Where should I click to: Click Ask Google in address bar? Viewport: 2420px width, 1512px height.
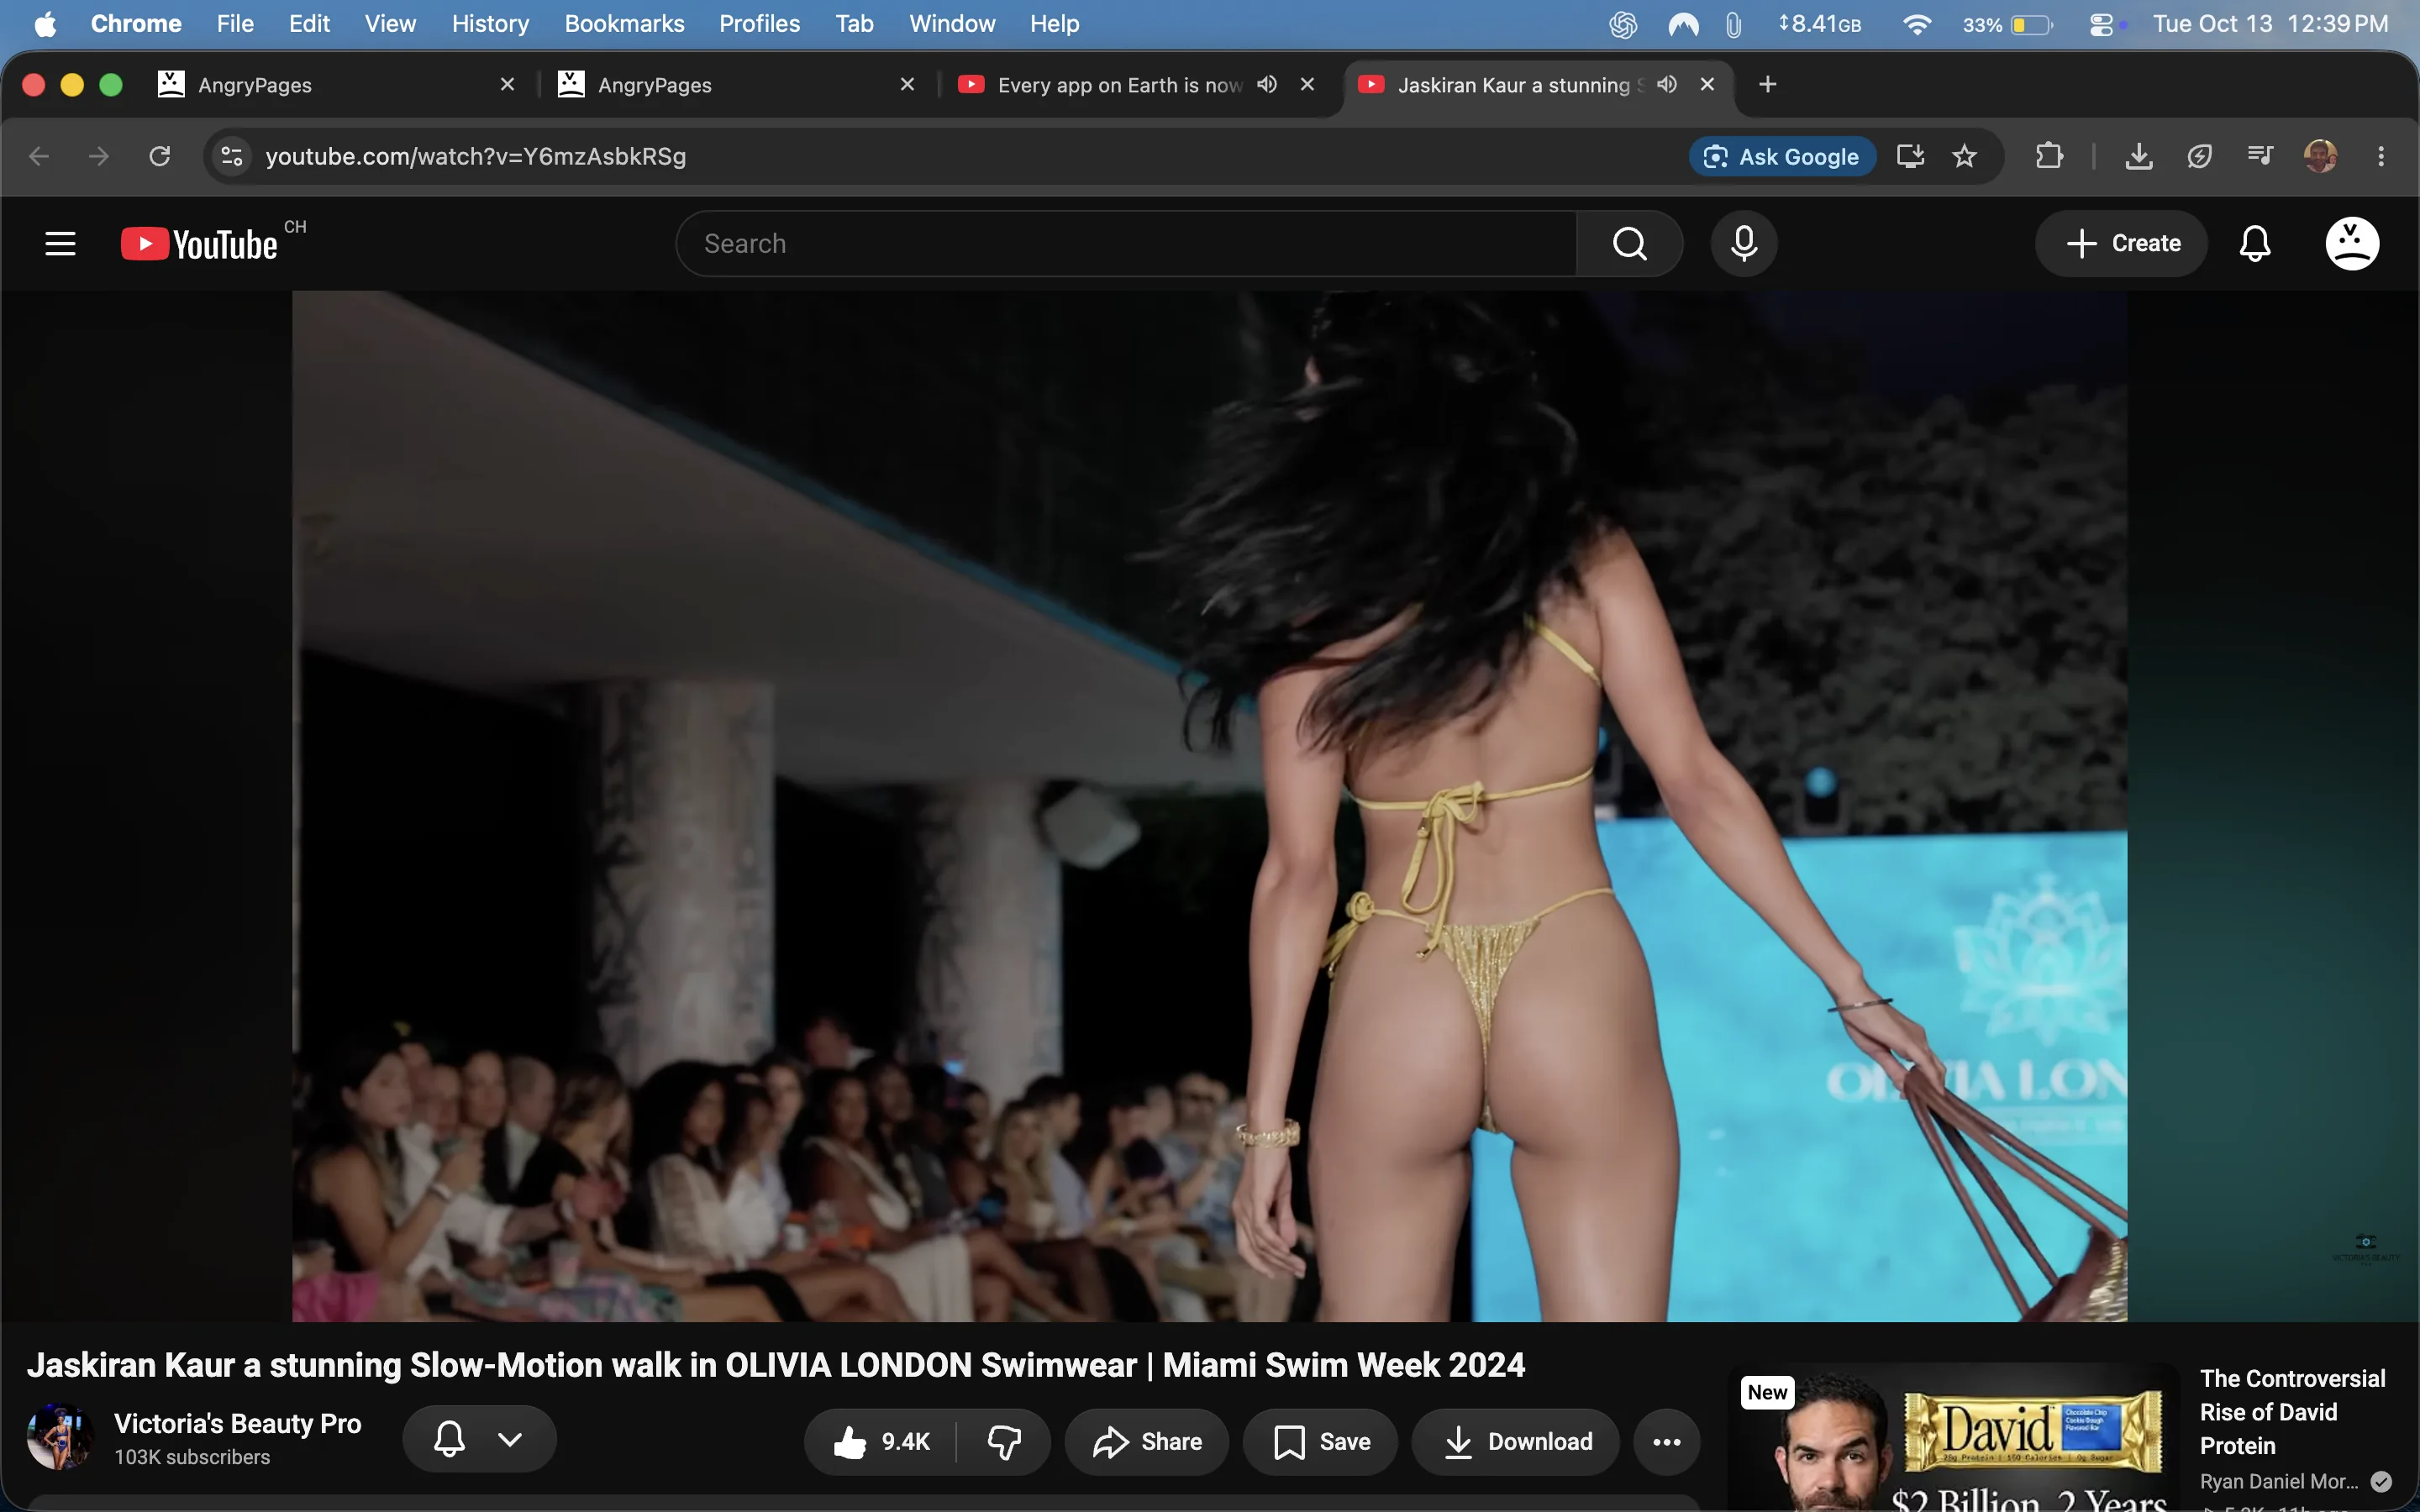[1782, 156]
